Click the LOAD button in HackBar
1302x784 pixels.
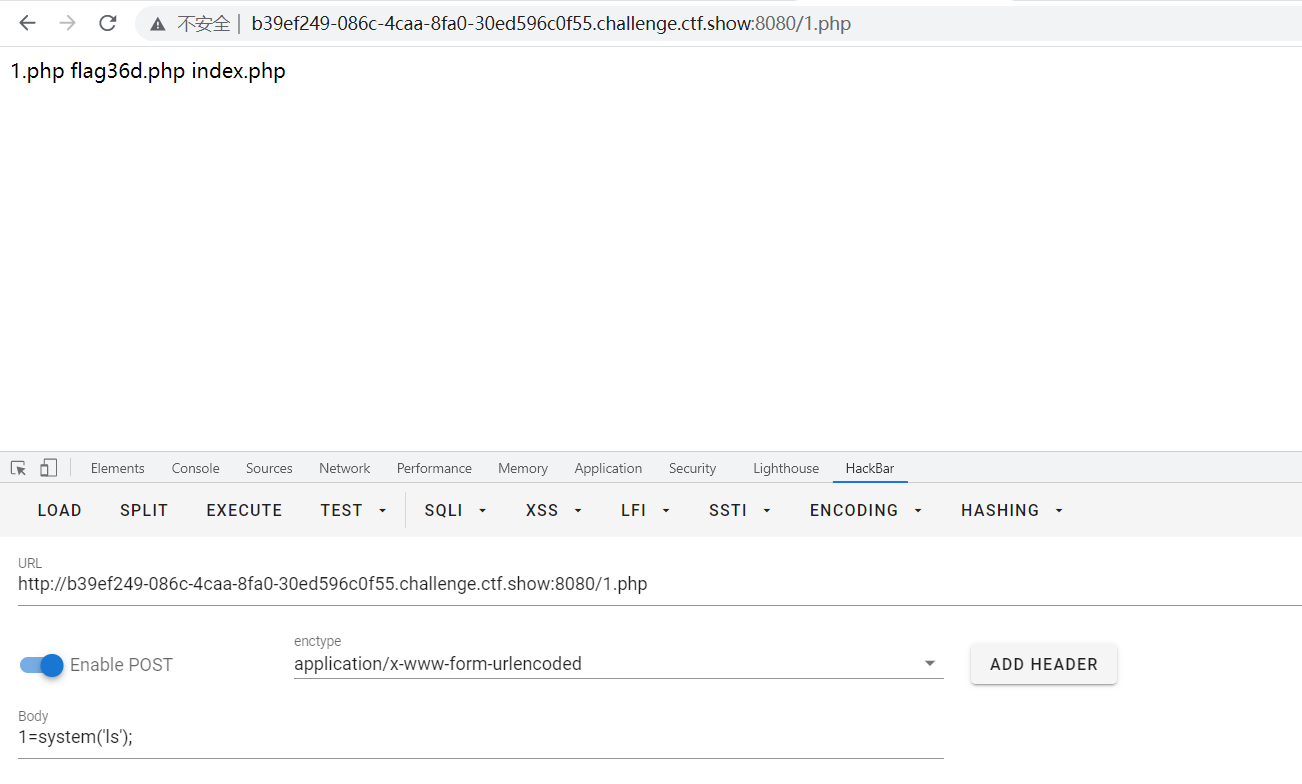pos(60,510)
